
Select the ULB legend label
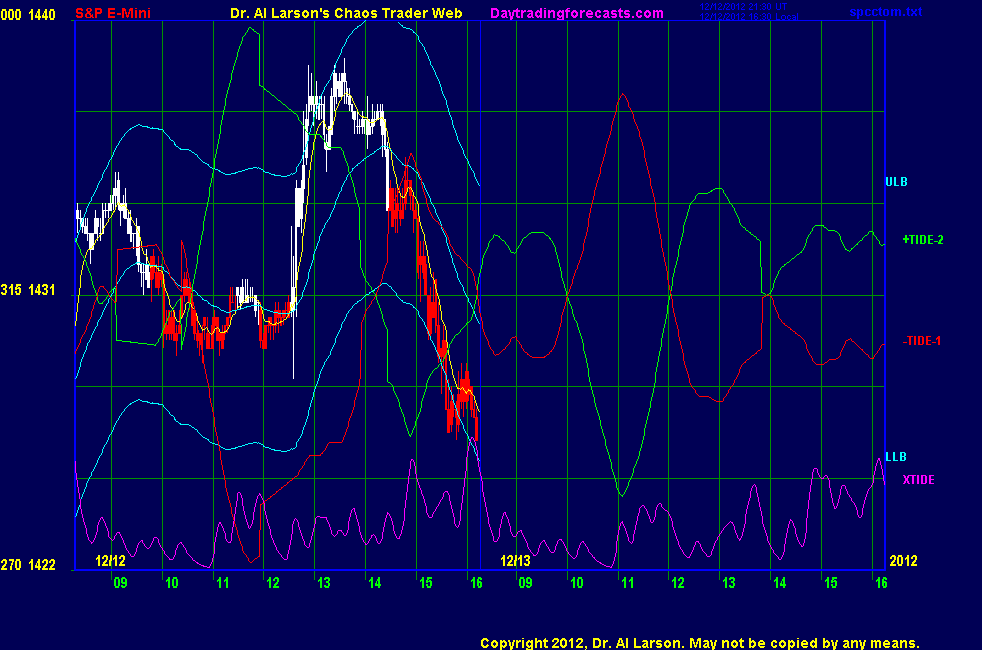click(896, 182)
